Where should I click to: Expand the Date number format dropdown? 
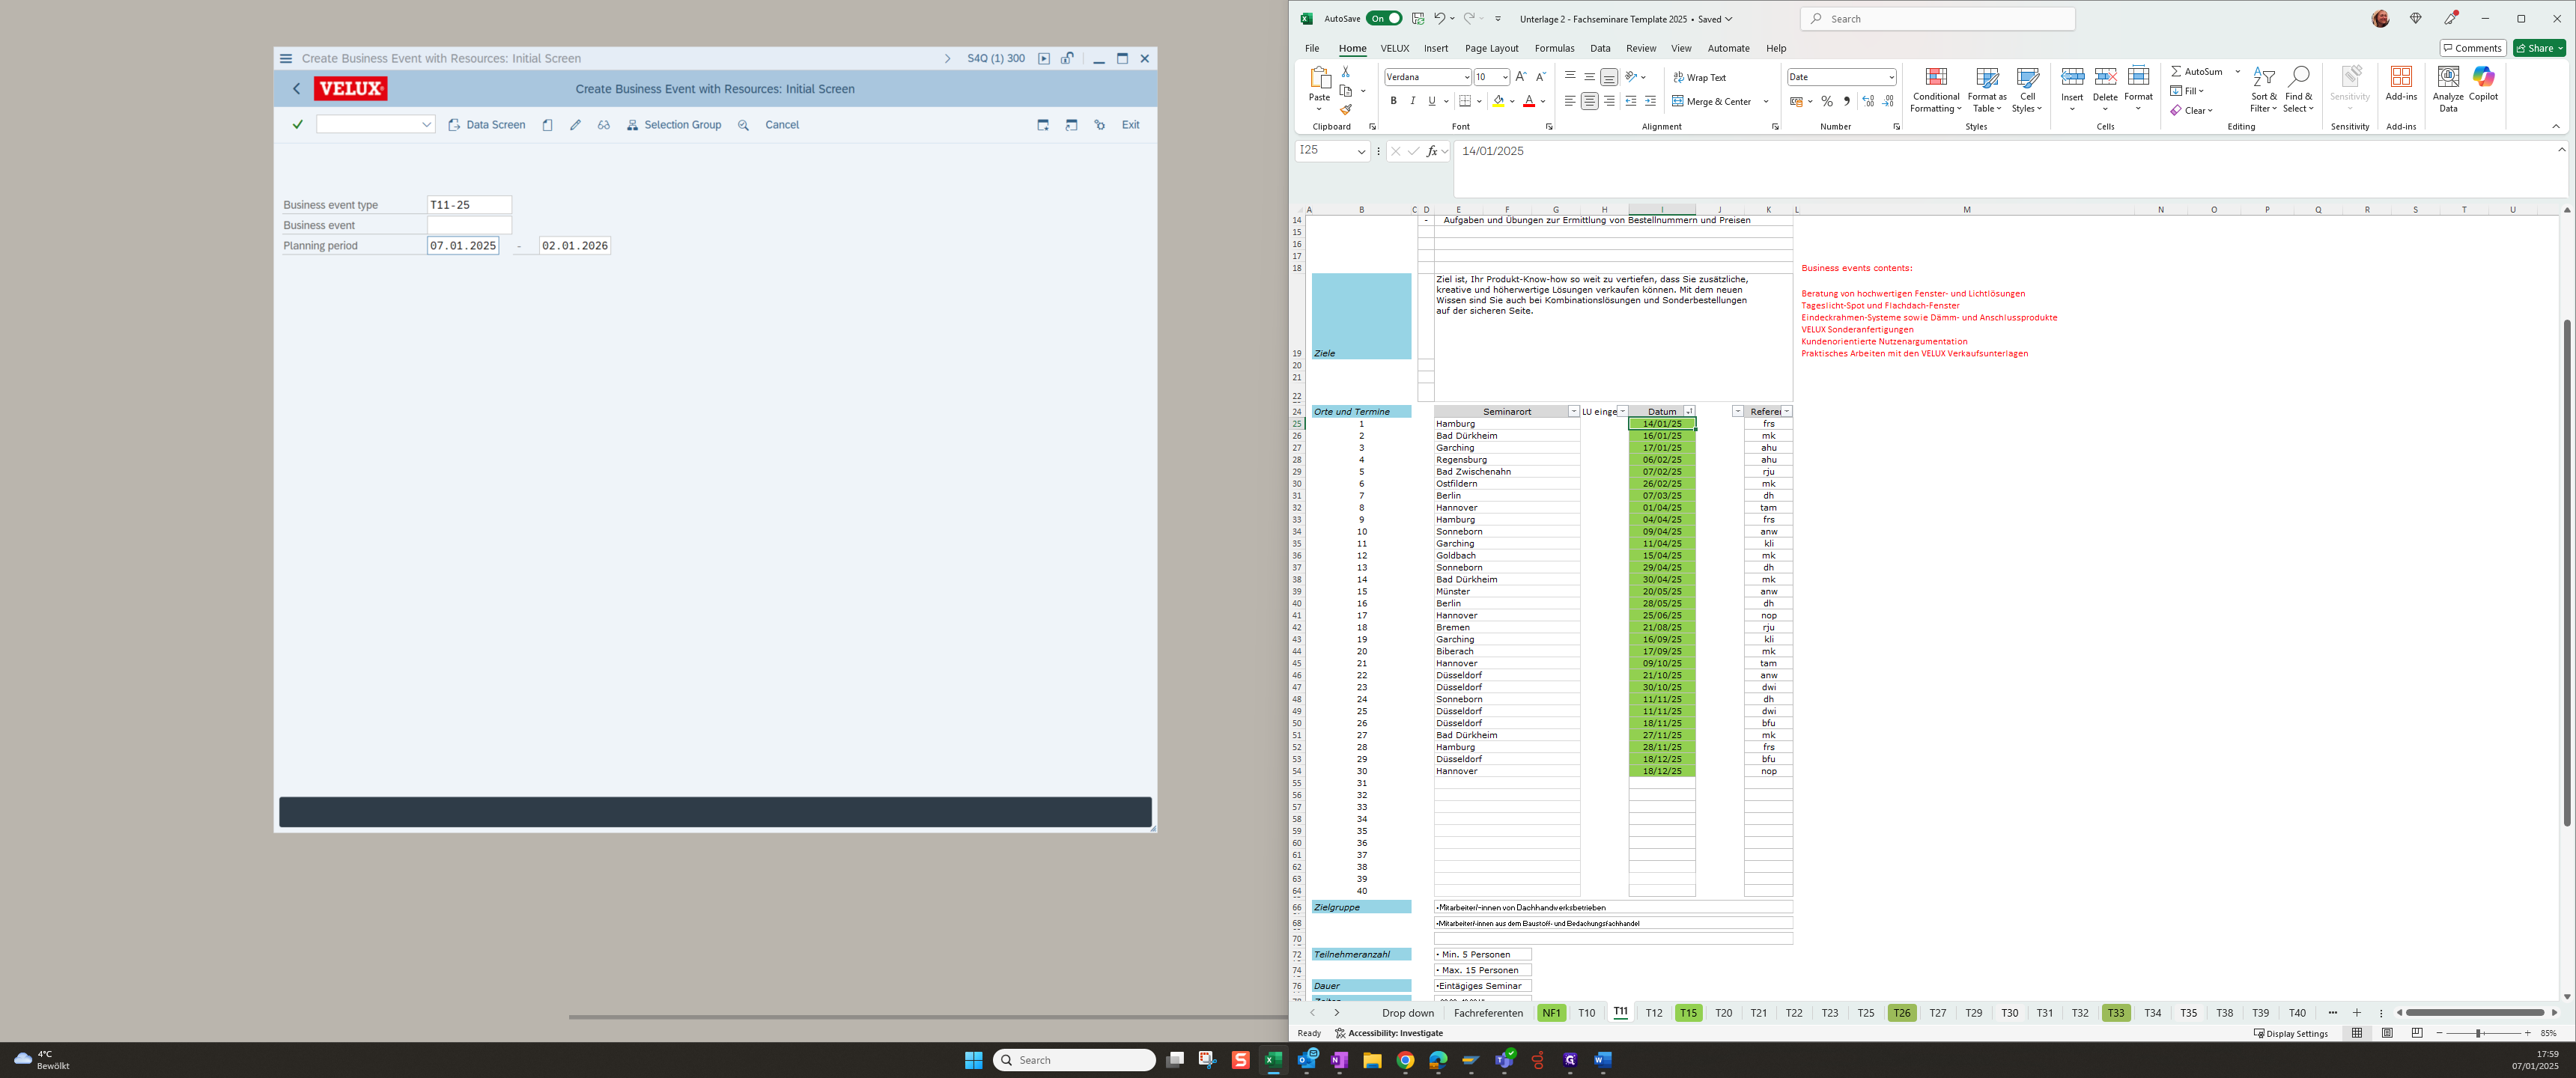tap(1891, 77)
